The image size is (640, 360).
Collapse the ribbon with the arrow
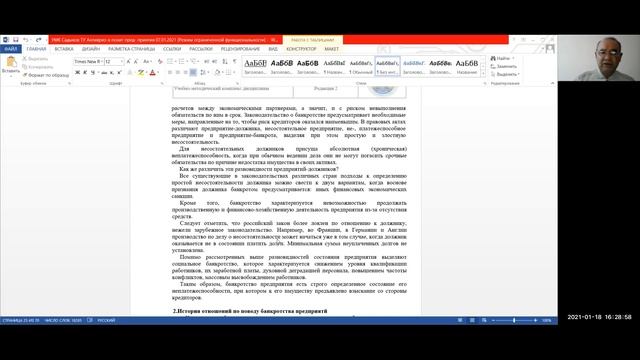(x=552, y=83)
